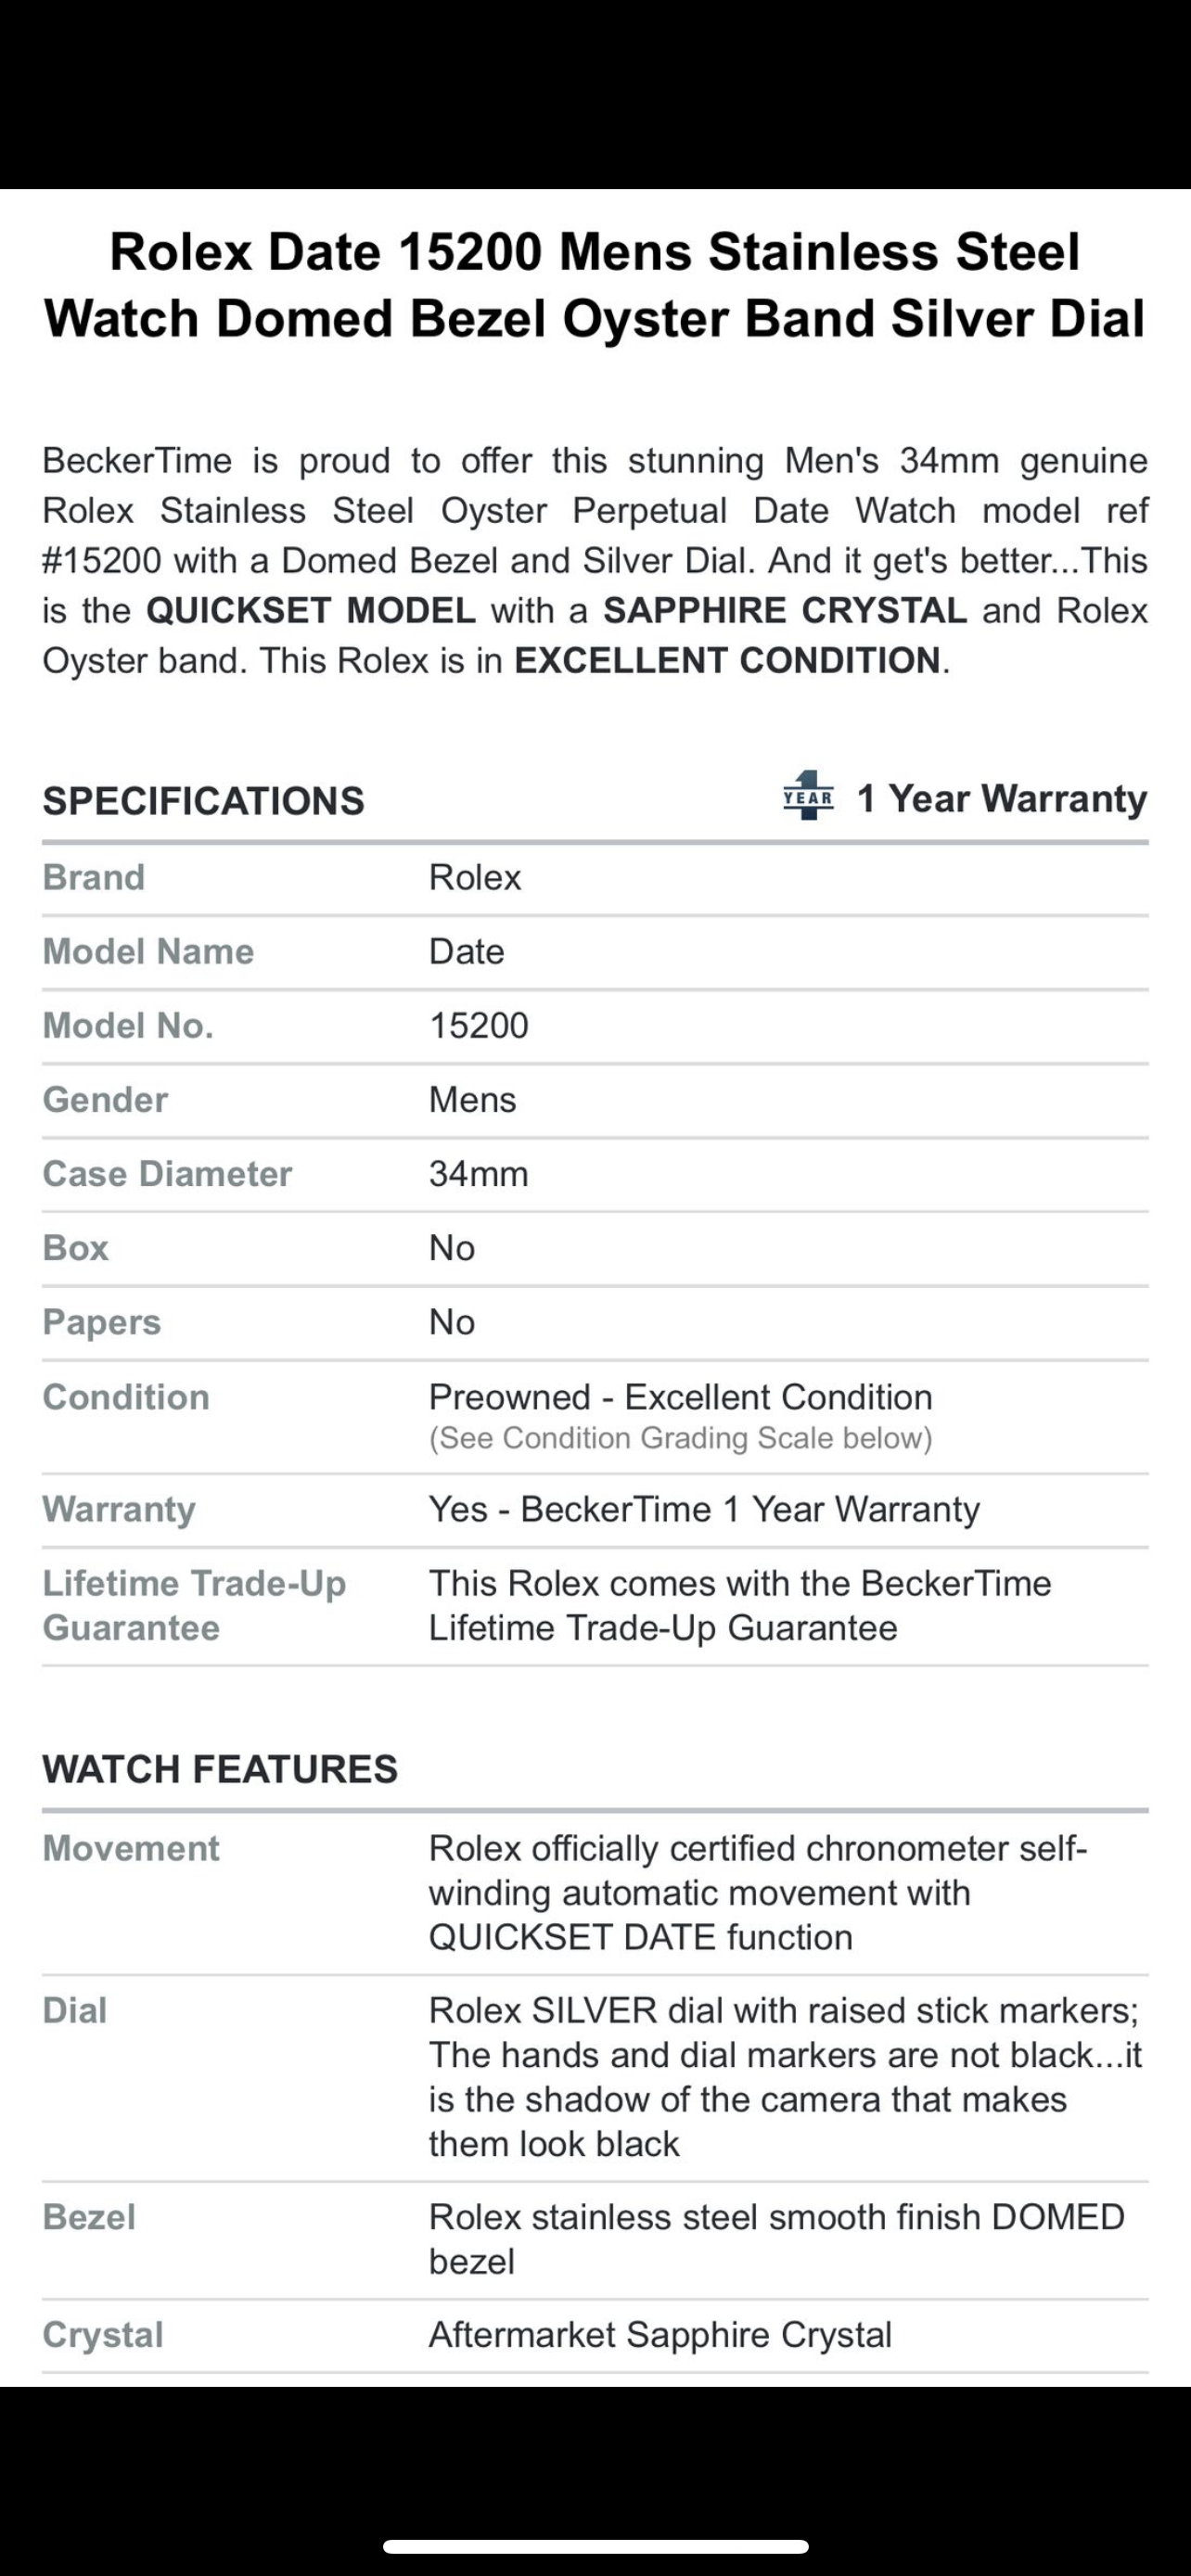Tap the 1 Year Warranty label

1002,799
